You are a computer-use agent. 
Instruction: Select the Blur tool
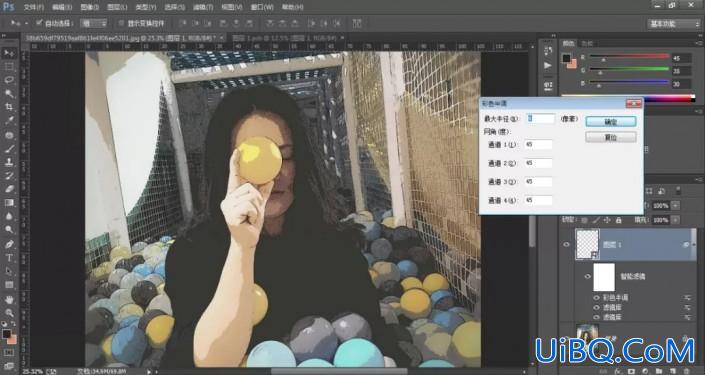pos(9,216)
